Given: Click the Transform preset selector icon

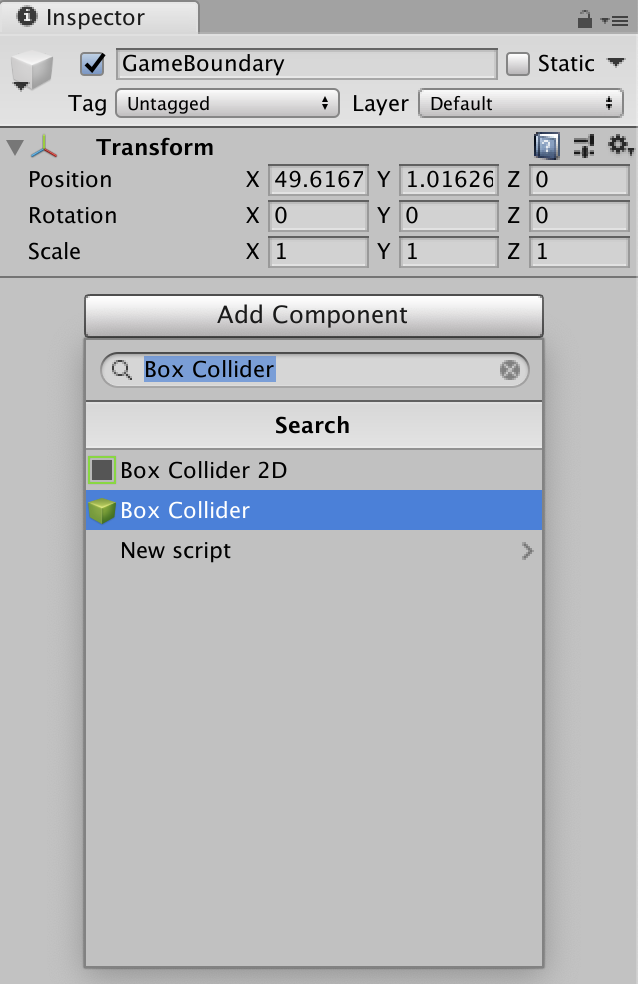Looking at the screenshot, I should click(584, 147).
